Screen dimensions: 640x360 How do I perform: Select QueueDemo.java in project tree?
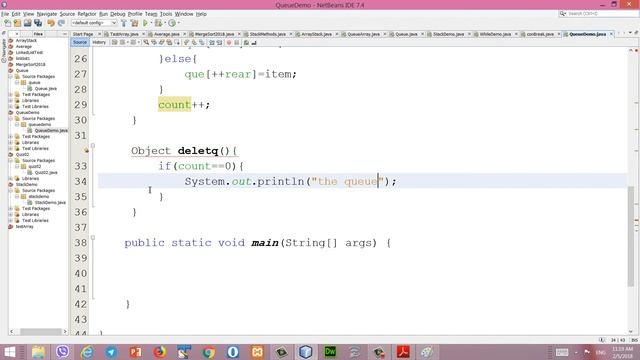click(x=51, y=131)
